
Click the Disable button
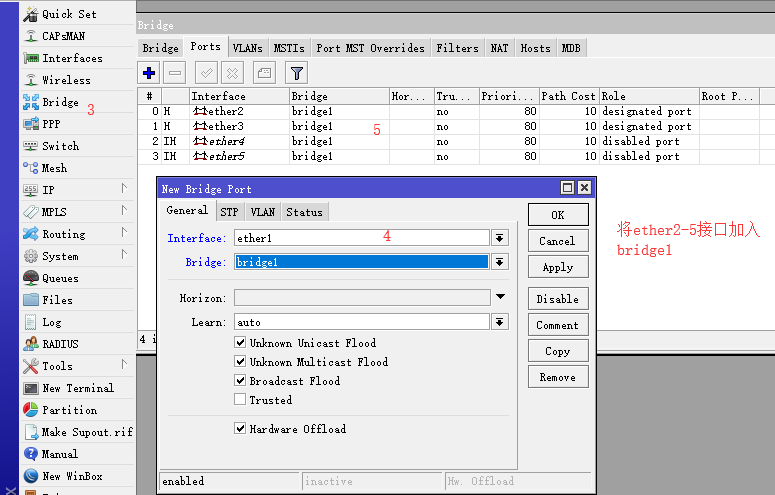click(558, 299)
